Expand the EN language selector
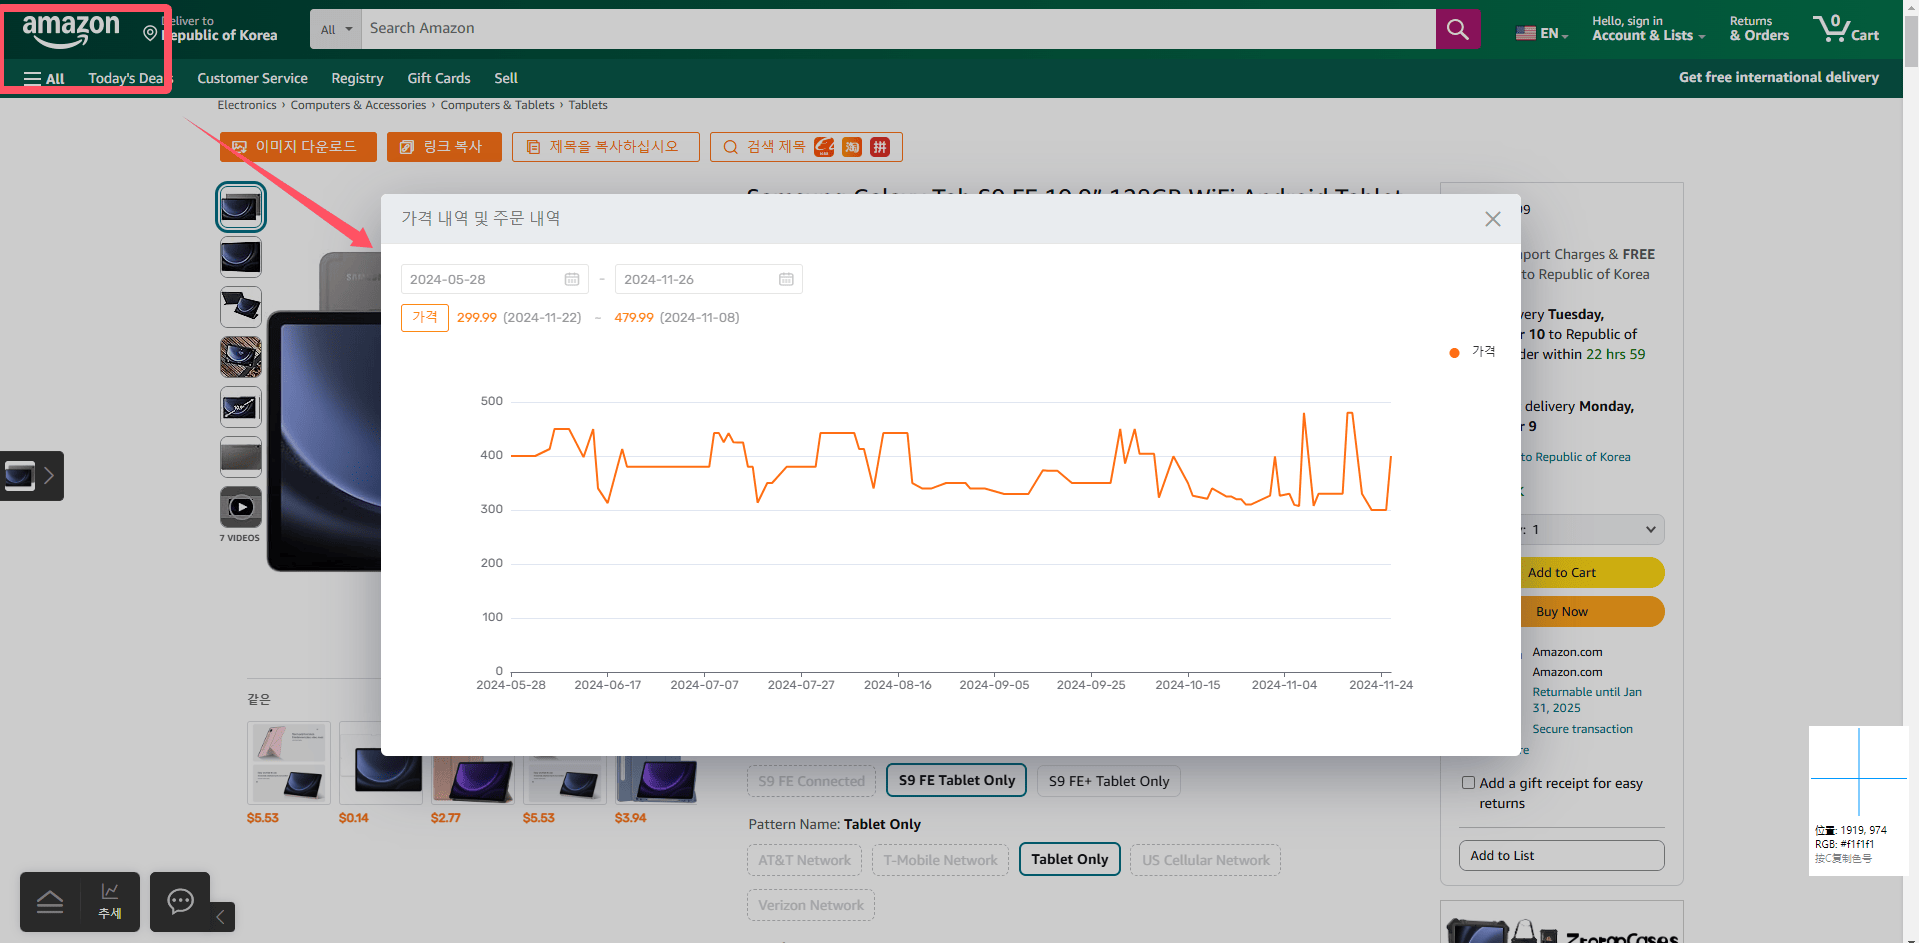Image resolution: width=1919 pixels, height=943 pixels. (1541, 33)
